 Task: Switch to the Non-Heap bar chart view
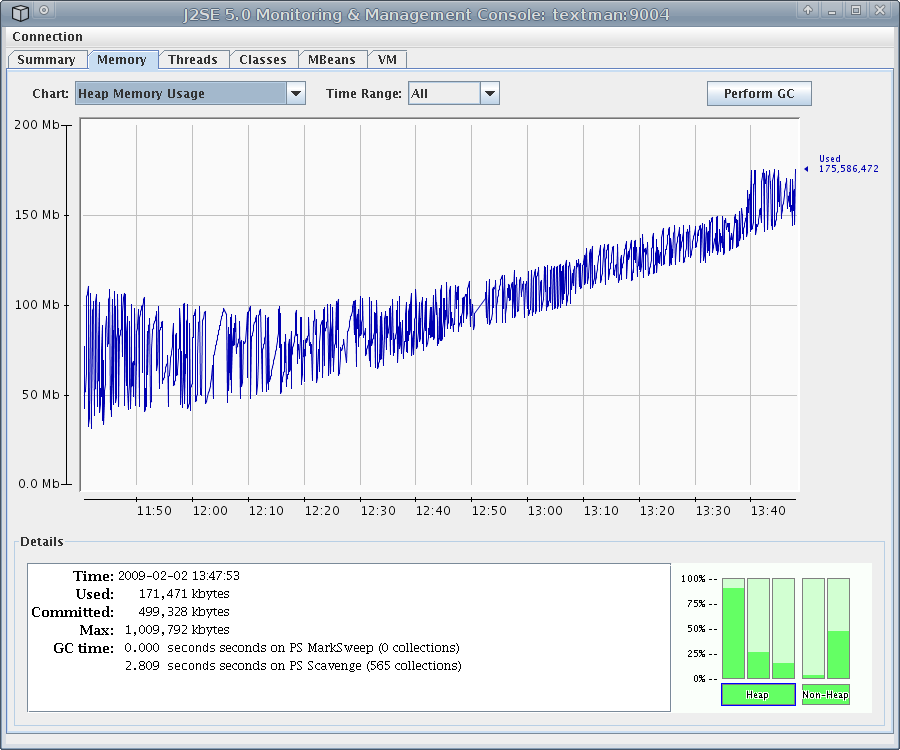click(825, 694)
